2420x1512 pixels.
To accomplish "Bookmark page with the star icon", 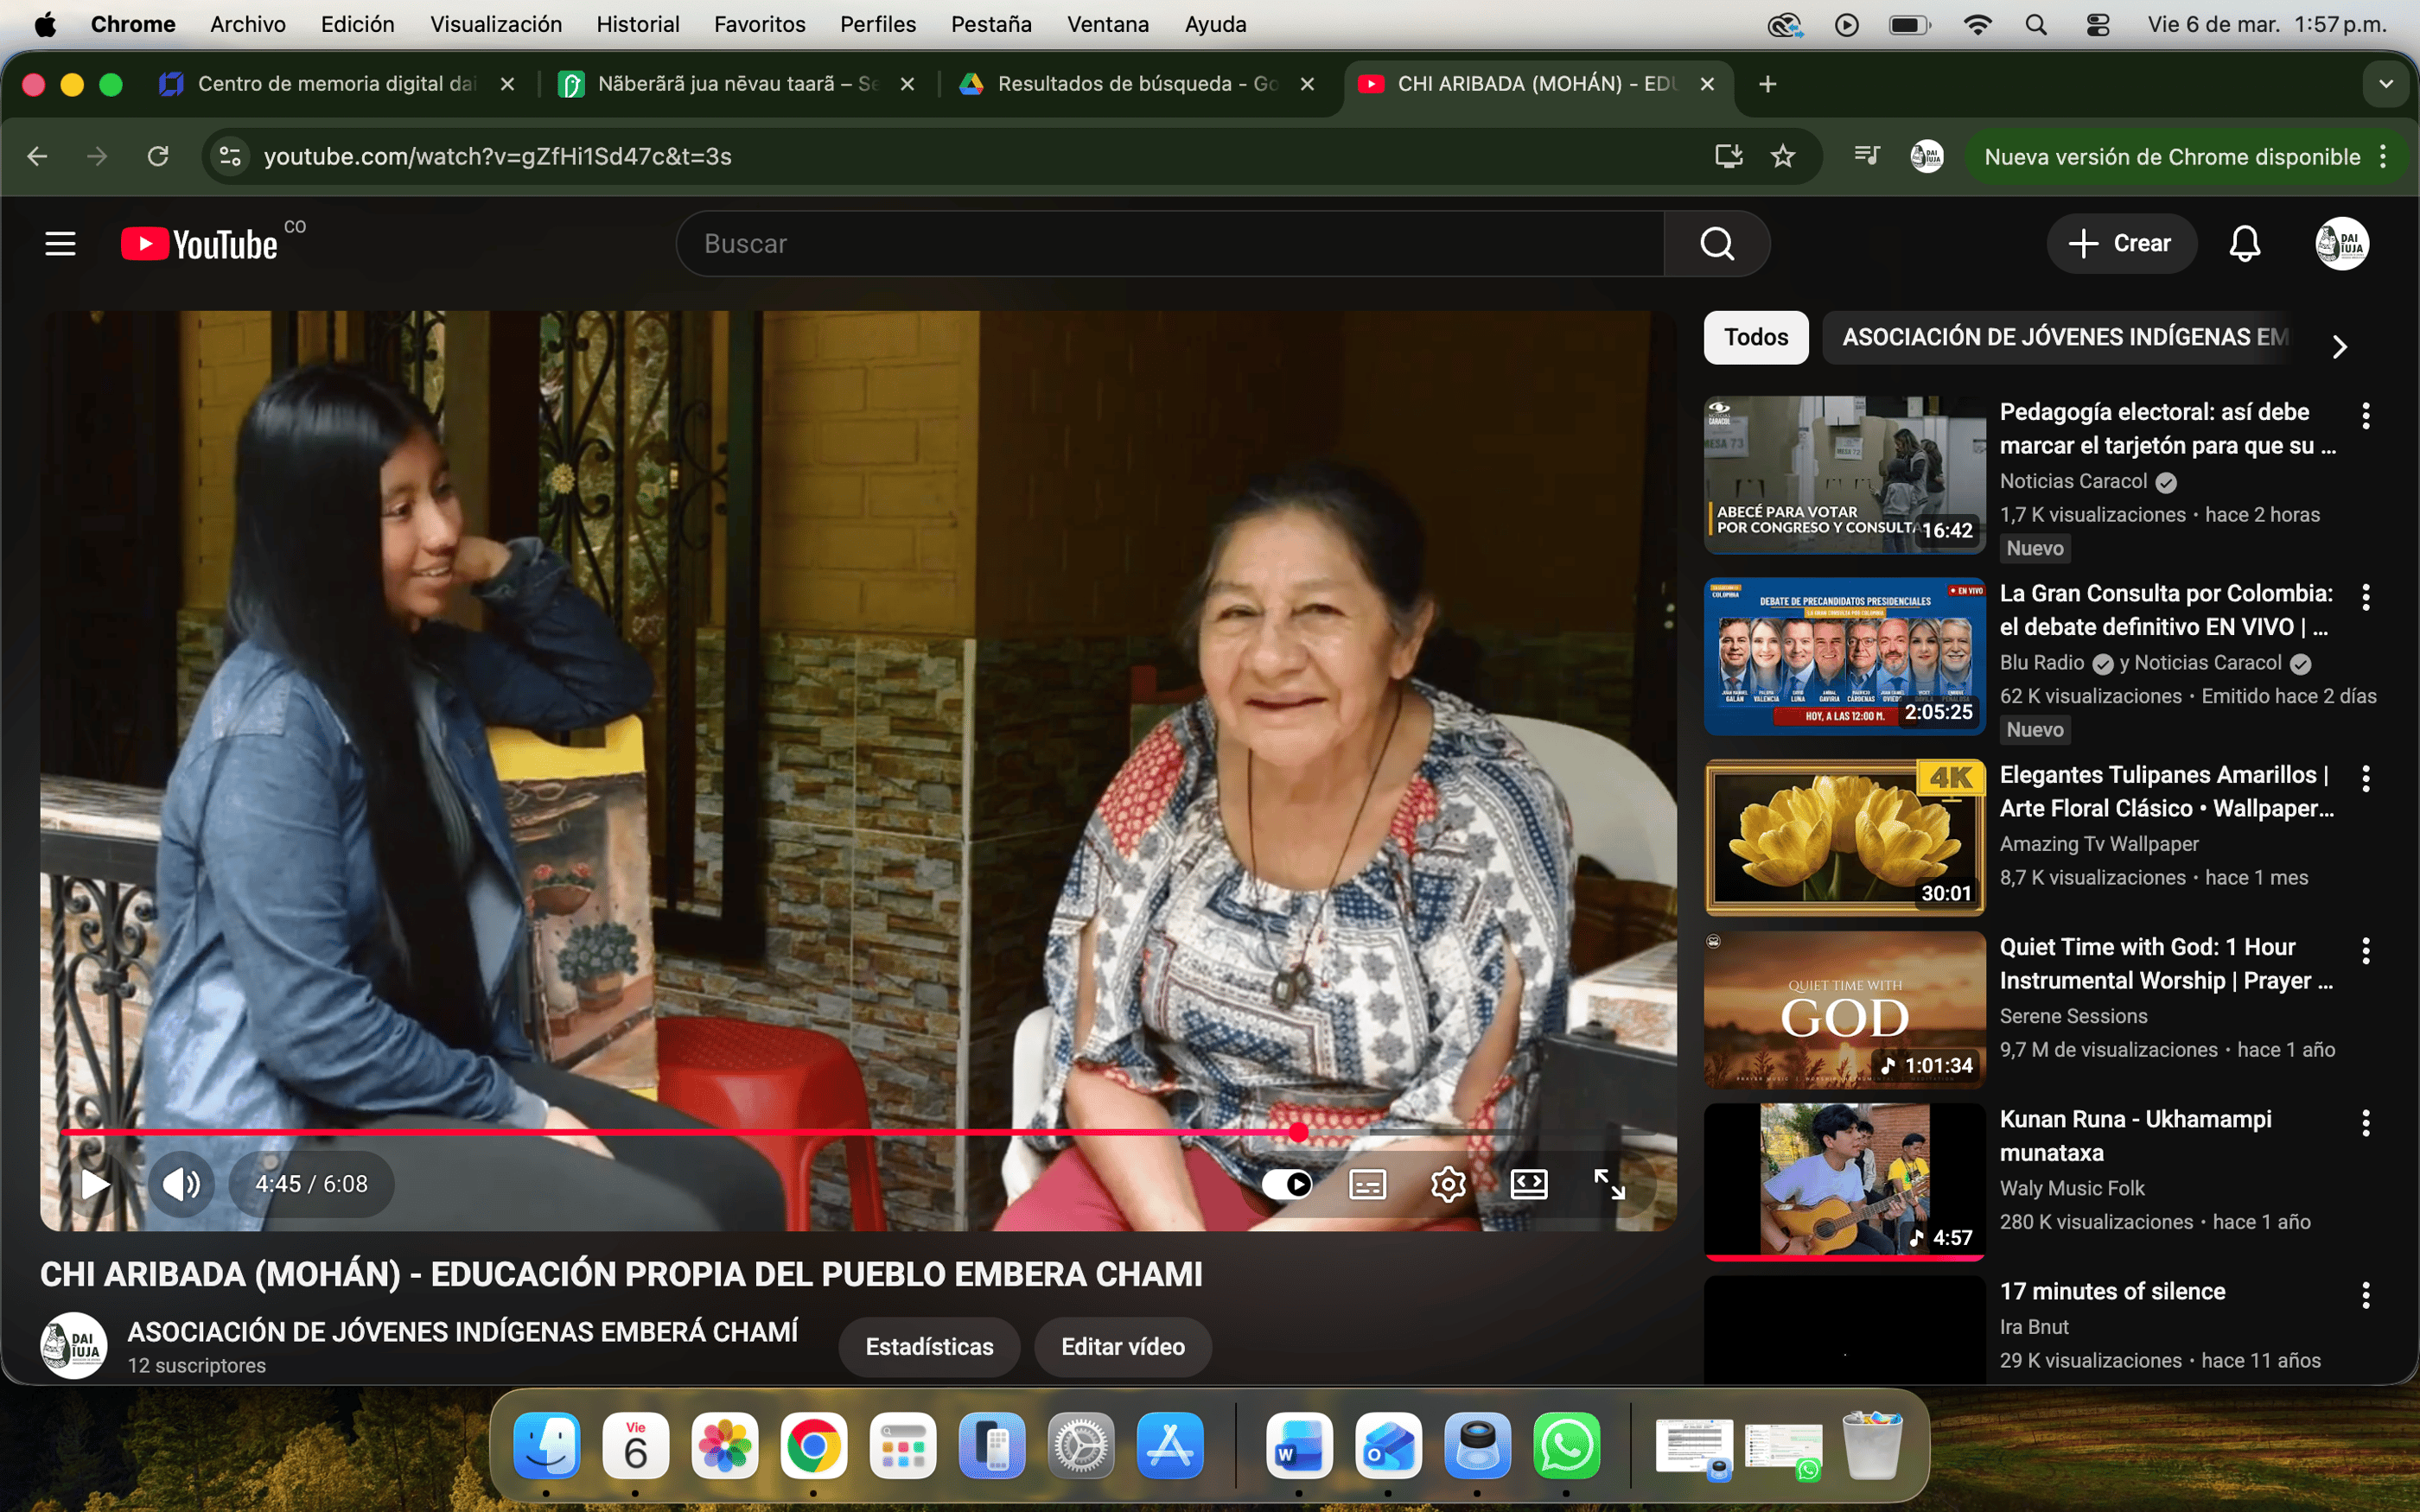I will click(1783, 156).
